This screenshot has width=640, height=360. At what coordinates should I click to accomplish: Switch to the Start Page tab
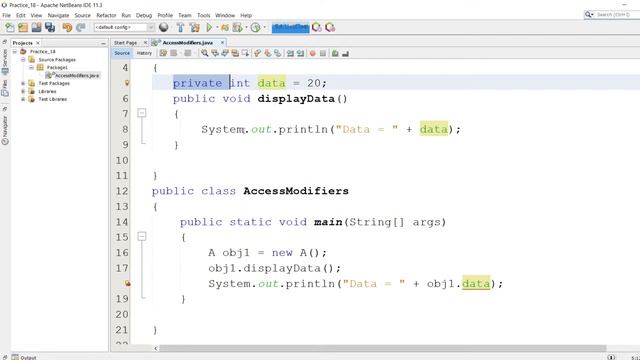125,42
